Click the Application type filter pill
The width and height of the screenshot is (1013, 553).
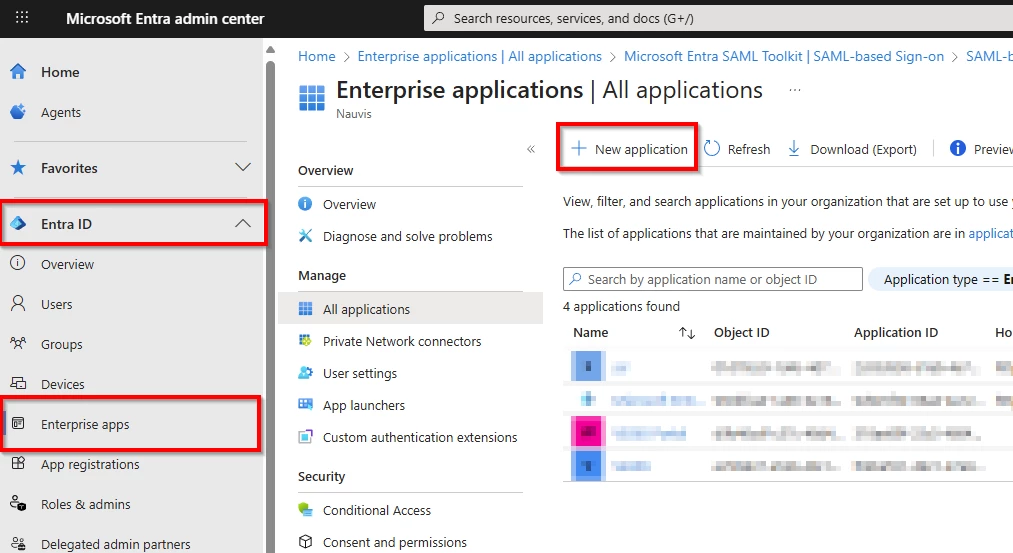[x=941, y=280]
